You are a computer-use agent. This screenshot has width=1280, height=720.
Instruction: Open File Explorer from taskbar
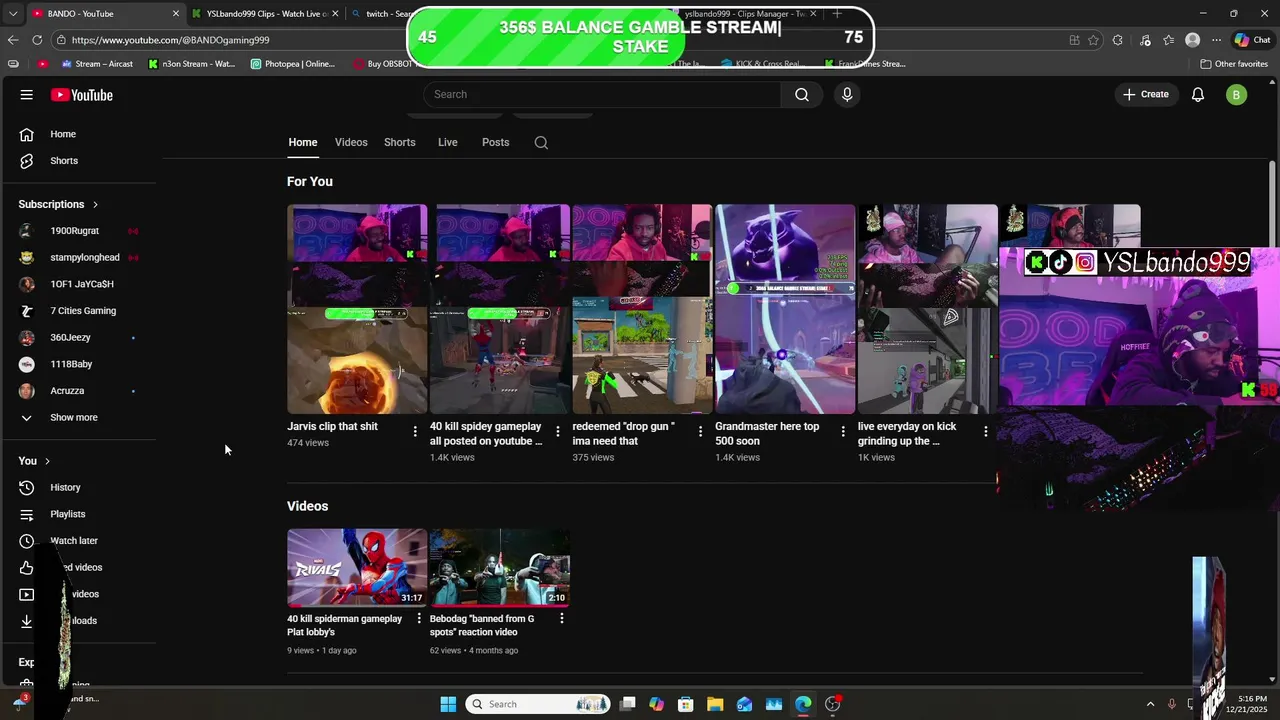click(715, 704)
